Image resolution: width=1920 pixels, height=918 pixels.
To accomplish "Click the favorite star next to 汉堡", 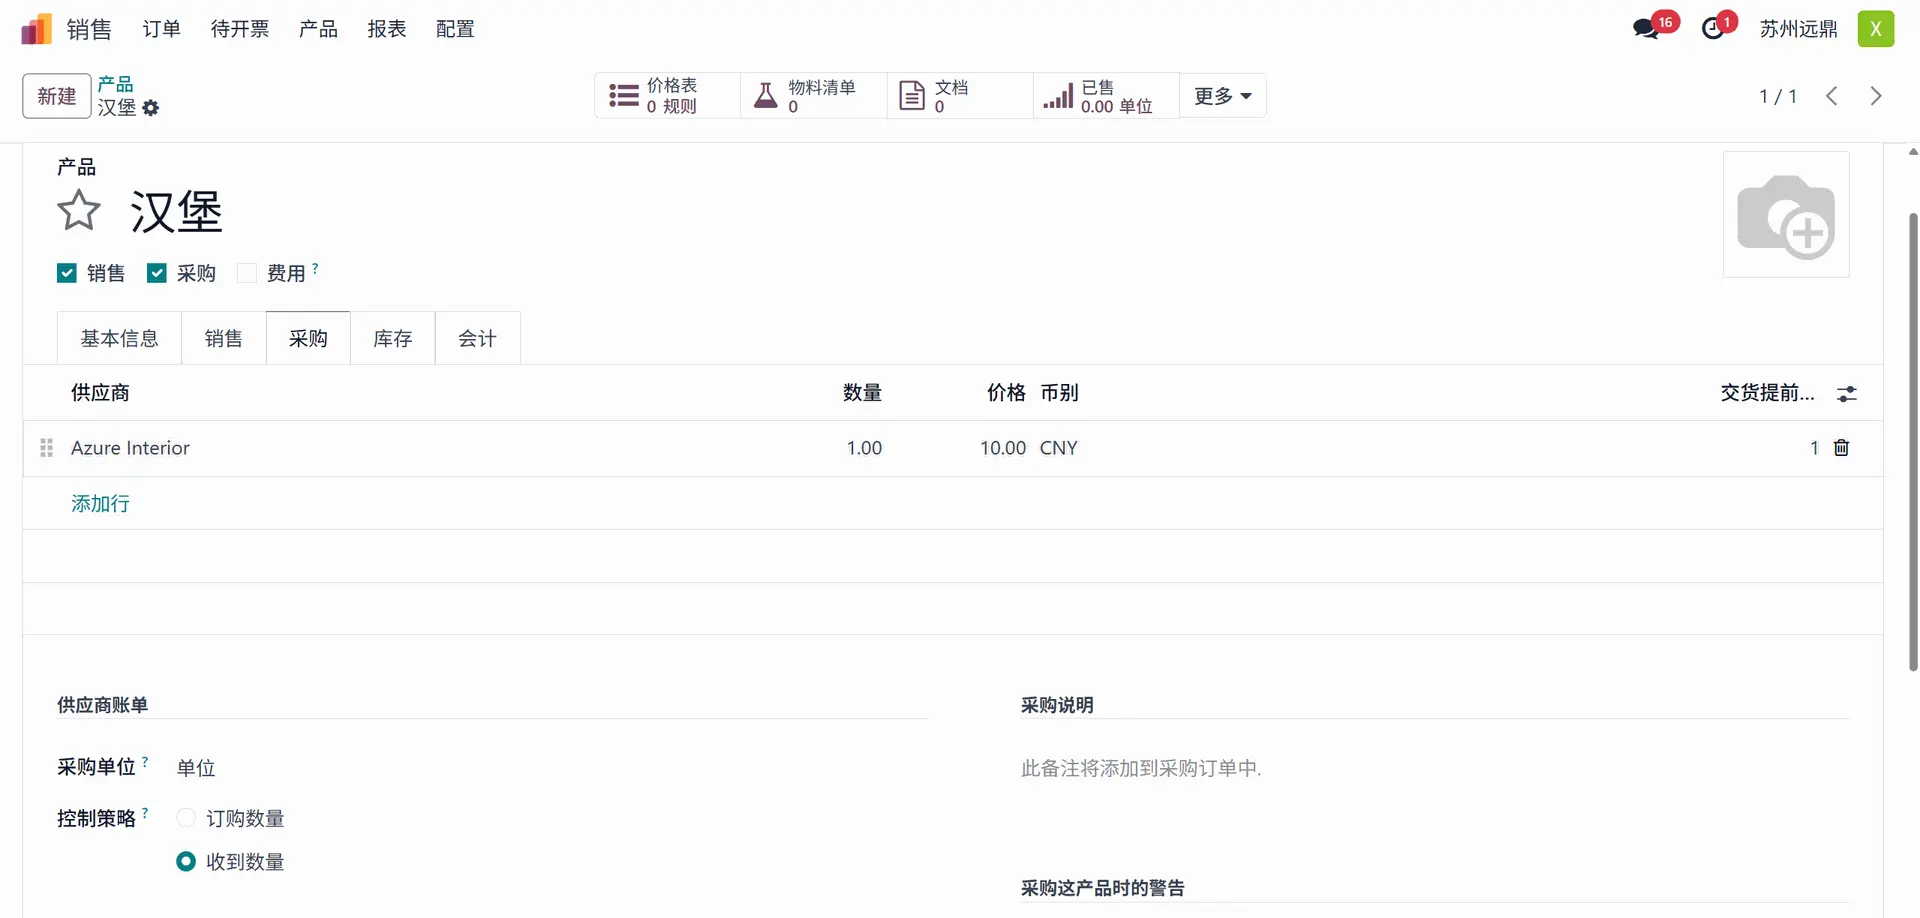I will [78, 211].
